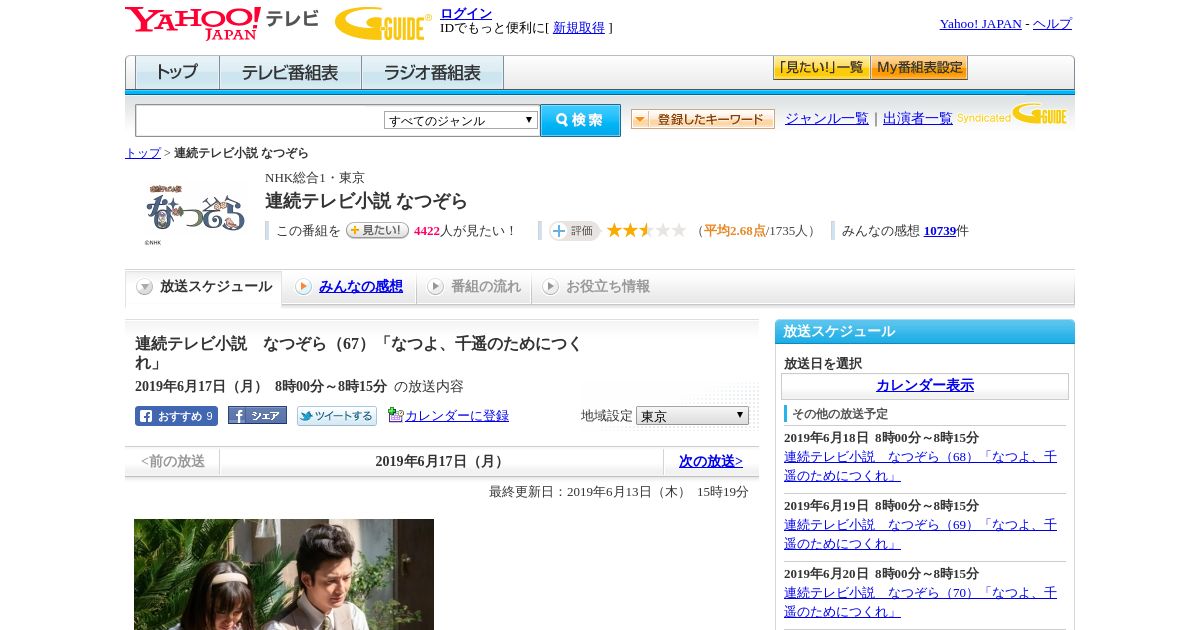1200x630 pixels.
Task: Click the なつぞら program logo thumbnail
Action: [195, 212]
